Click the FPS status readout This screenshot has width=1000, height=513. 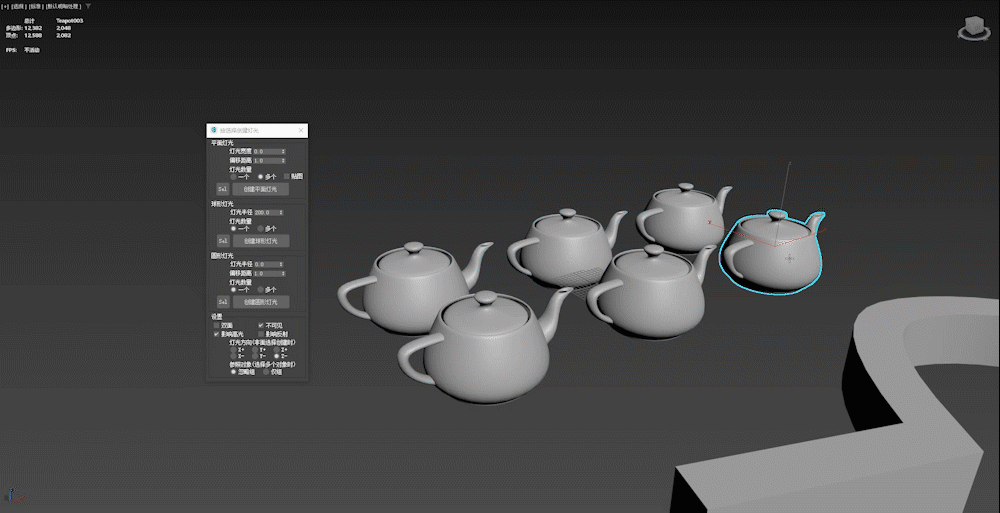pos(22,50)
